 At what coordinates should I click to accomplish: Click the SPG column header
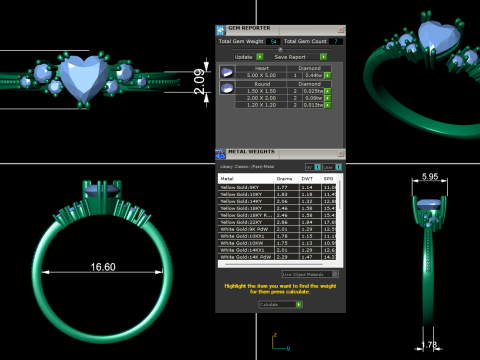[x=329, y=179]
